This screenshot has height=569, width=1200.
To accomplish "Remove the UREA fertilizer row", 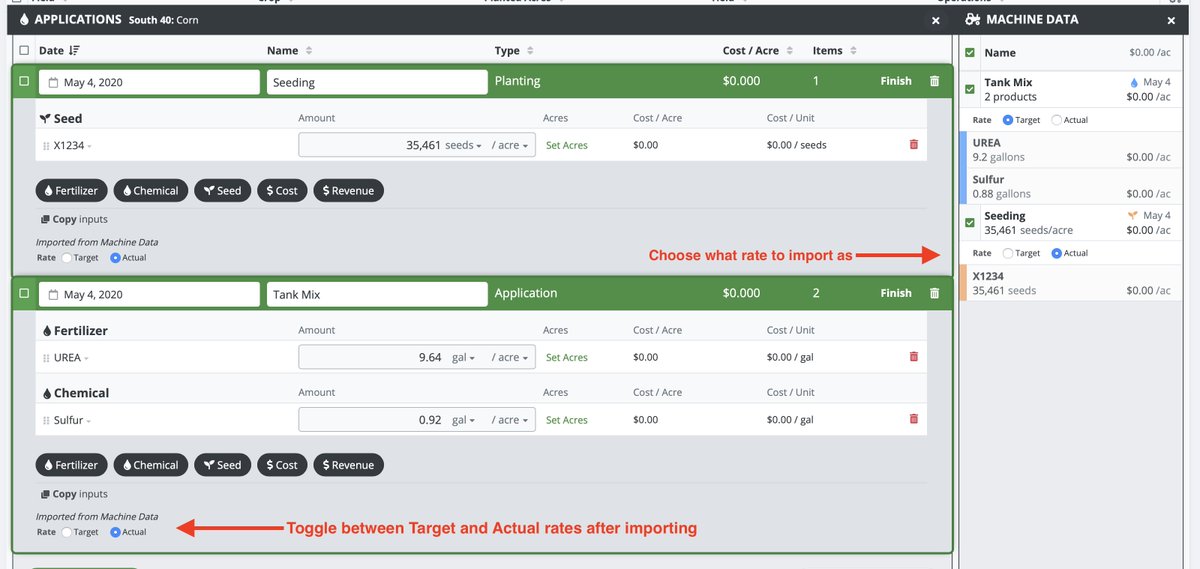I will tap(913, 357).
